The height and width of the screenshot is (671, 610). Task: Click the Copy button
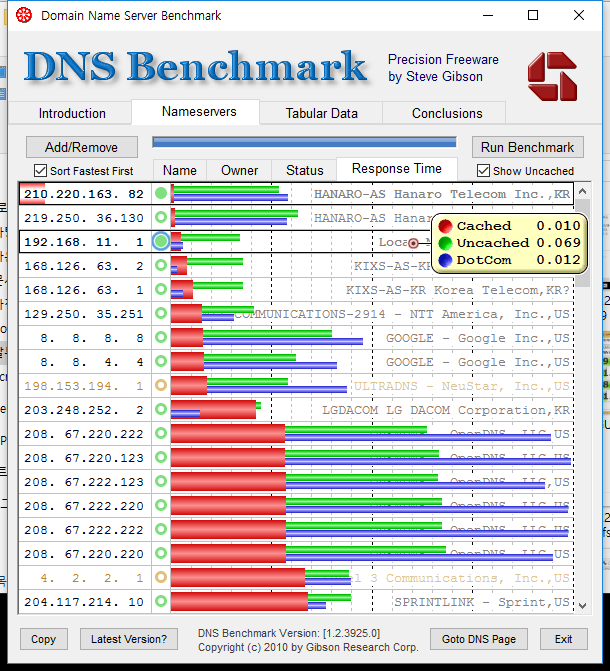(x=44, y=639)
